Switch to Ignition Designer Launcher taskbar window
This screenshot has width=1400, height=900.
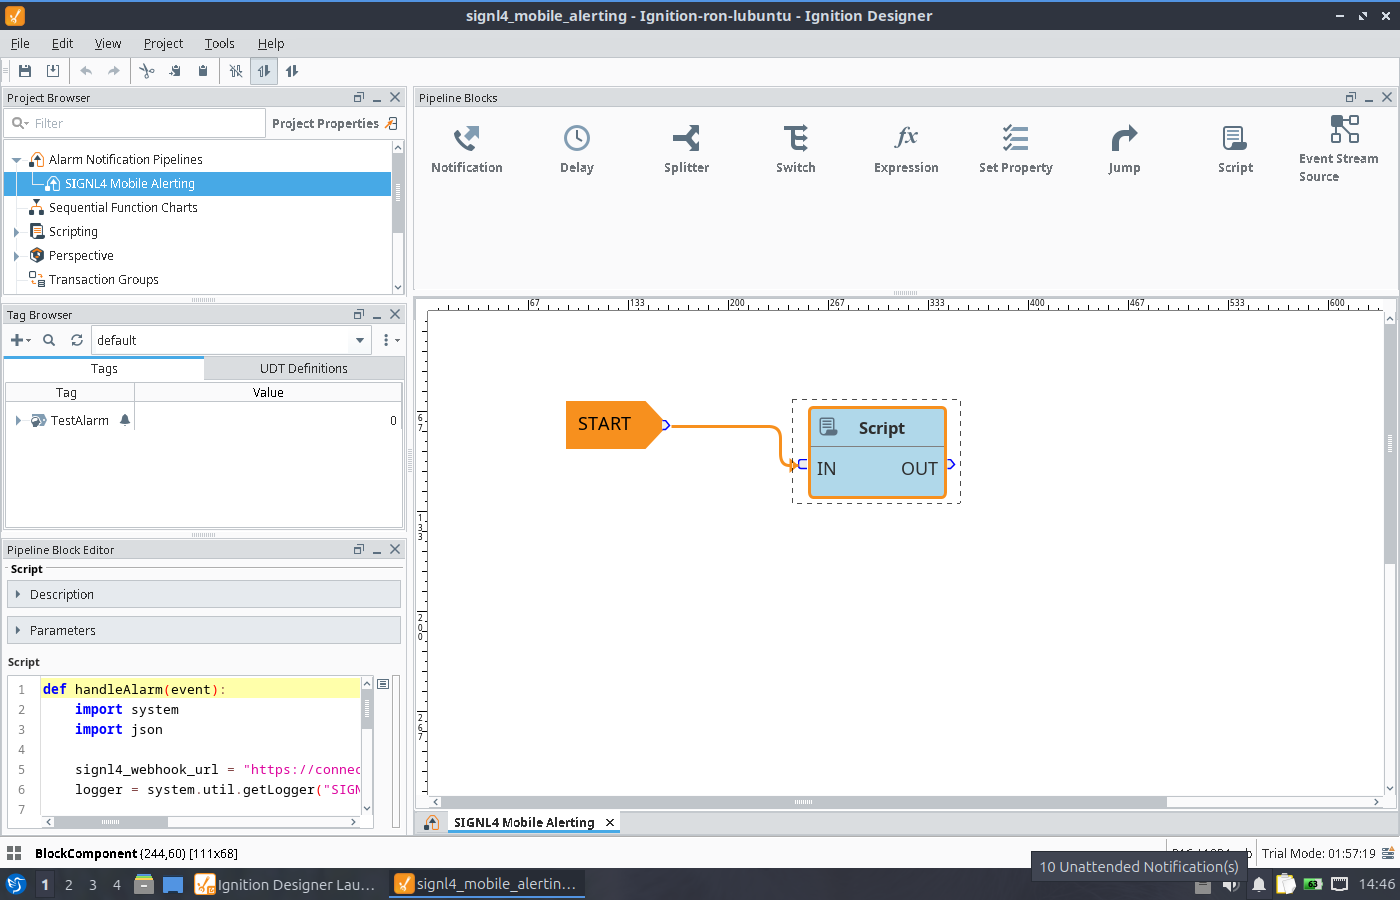tap(286, 884)
